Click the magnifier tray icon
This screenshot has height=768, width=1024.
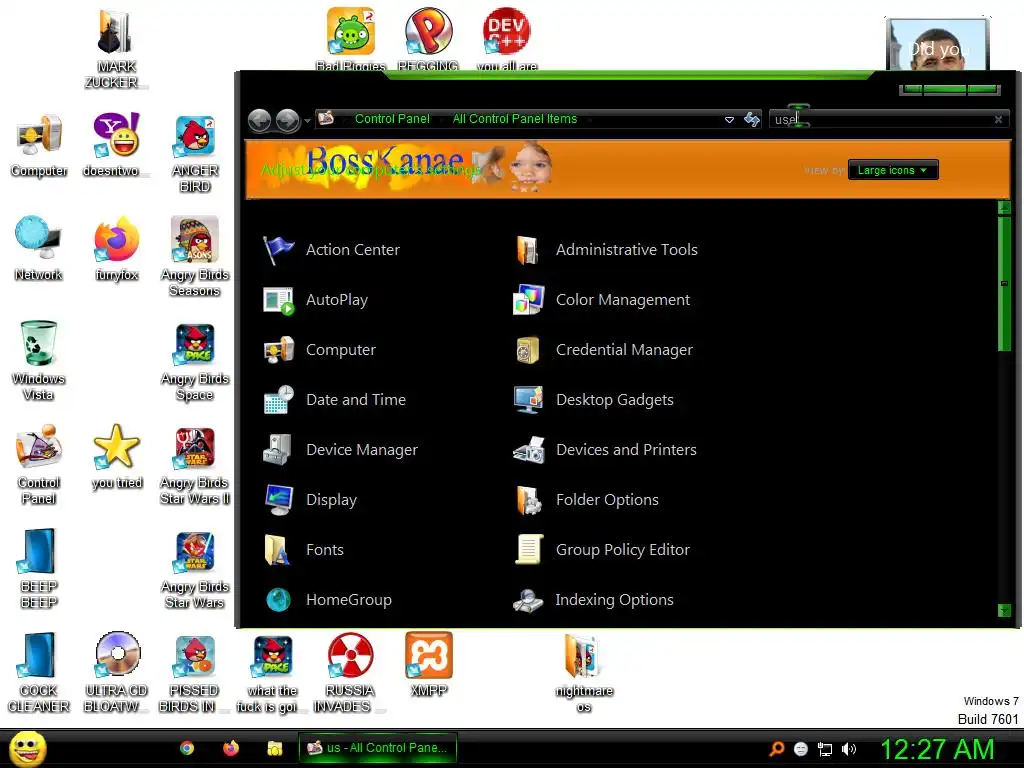tap(777, 749)
